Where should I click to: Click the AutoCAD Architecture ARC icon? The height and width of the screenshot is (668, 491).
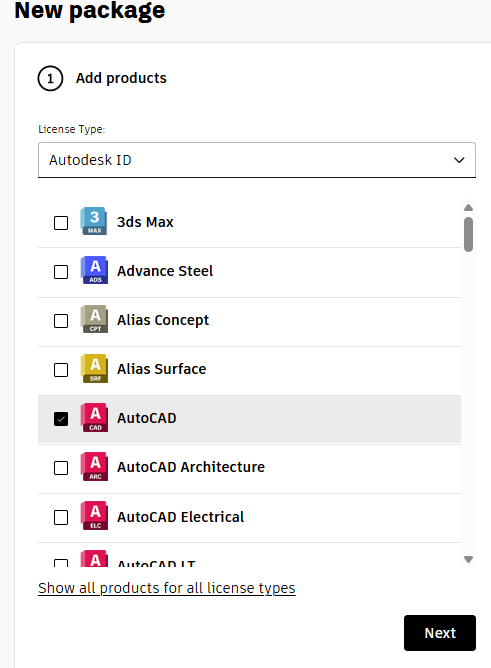click(94, 467)
